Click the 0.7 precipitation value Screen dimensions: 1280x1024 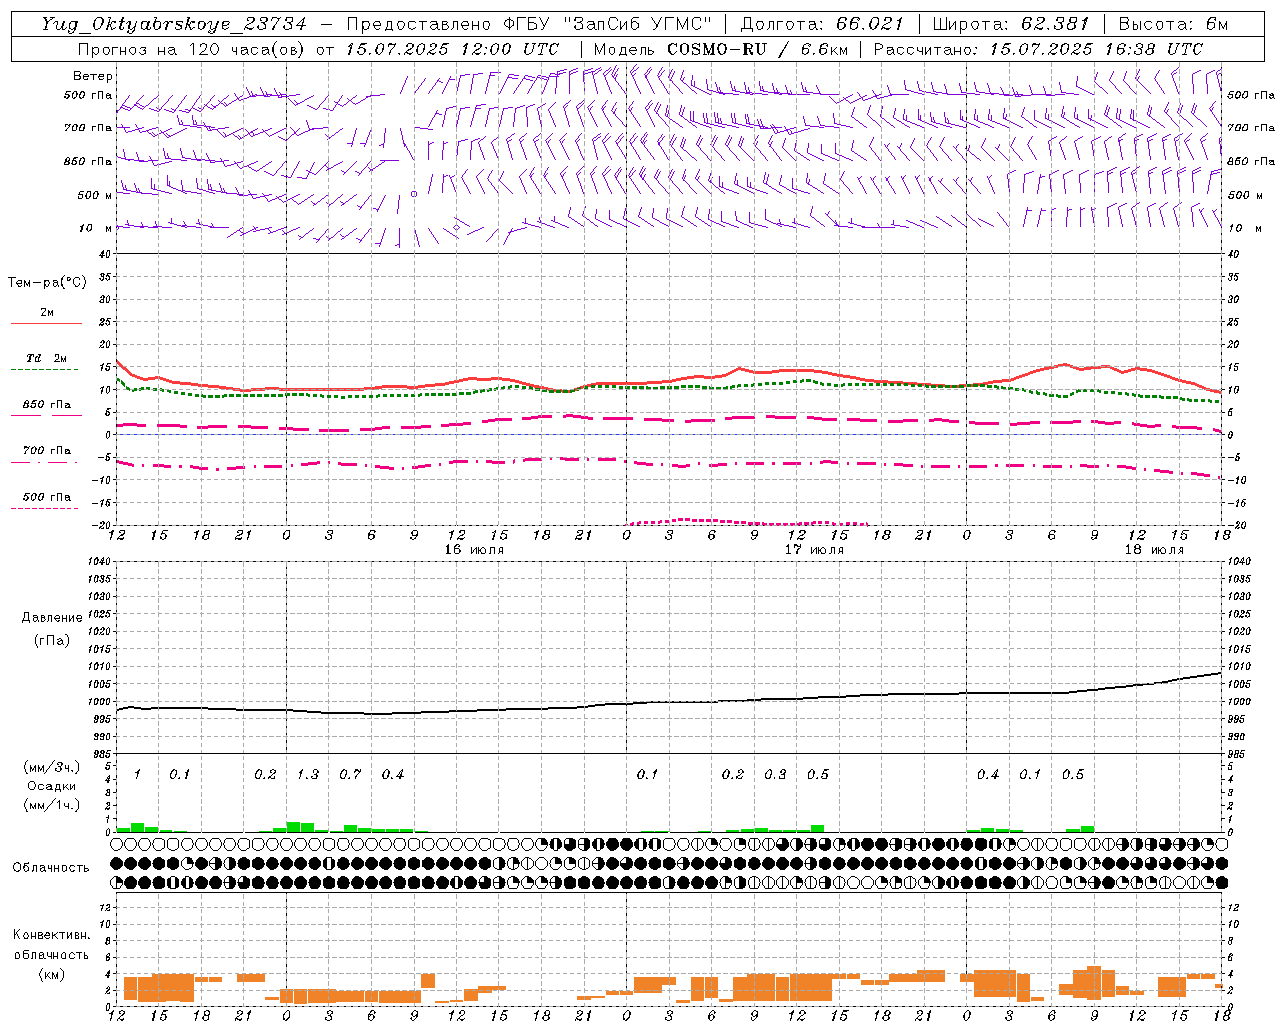point(350,775)
